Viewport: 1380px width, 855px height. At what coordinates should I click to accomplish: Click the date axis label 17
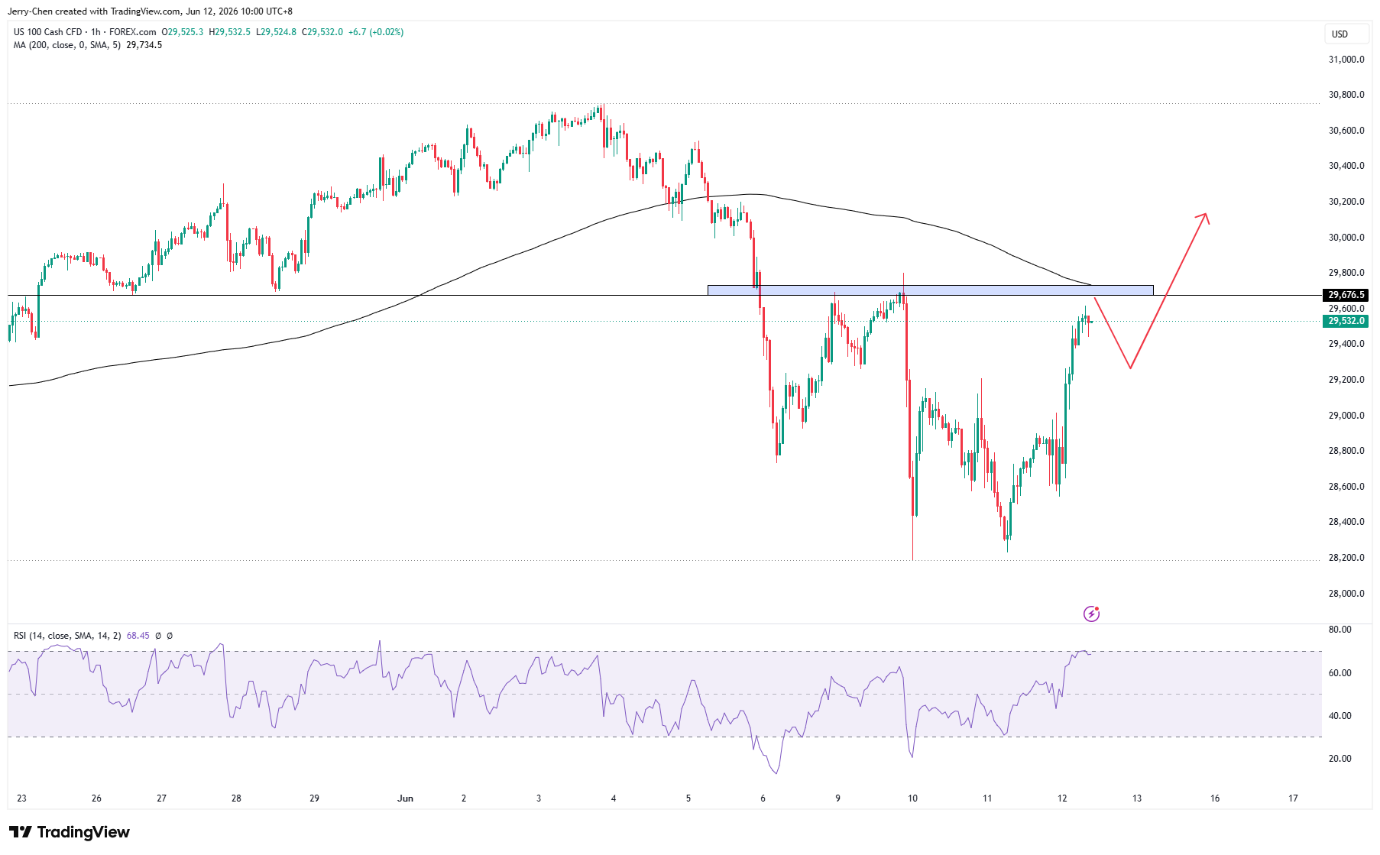pos(1293,799)
